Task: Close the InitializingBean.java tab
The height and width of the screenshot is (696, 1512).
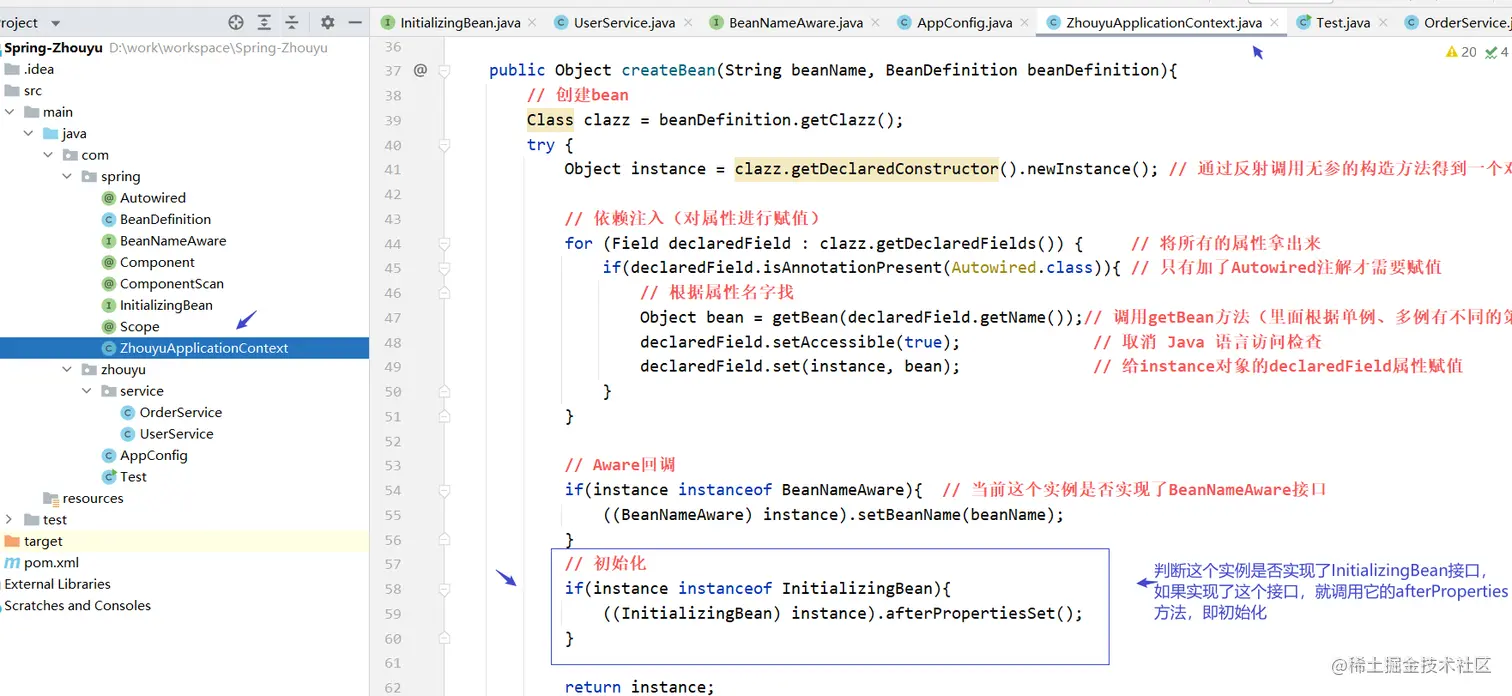Action: tap(531, 22)
